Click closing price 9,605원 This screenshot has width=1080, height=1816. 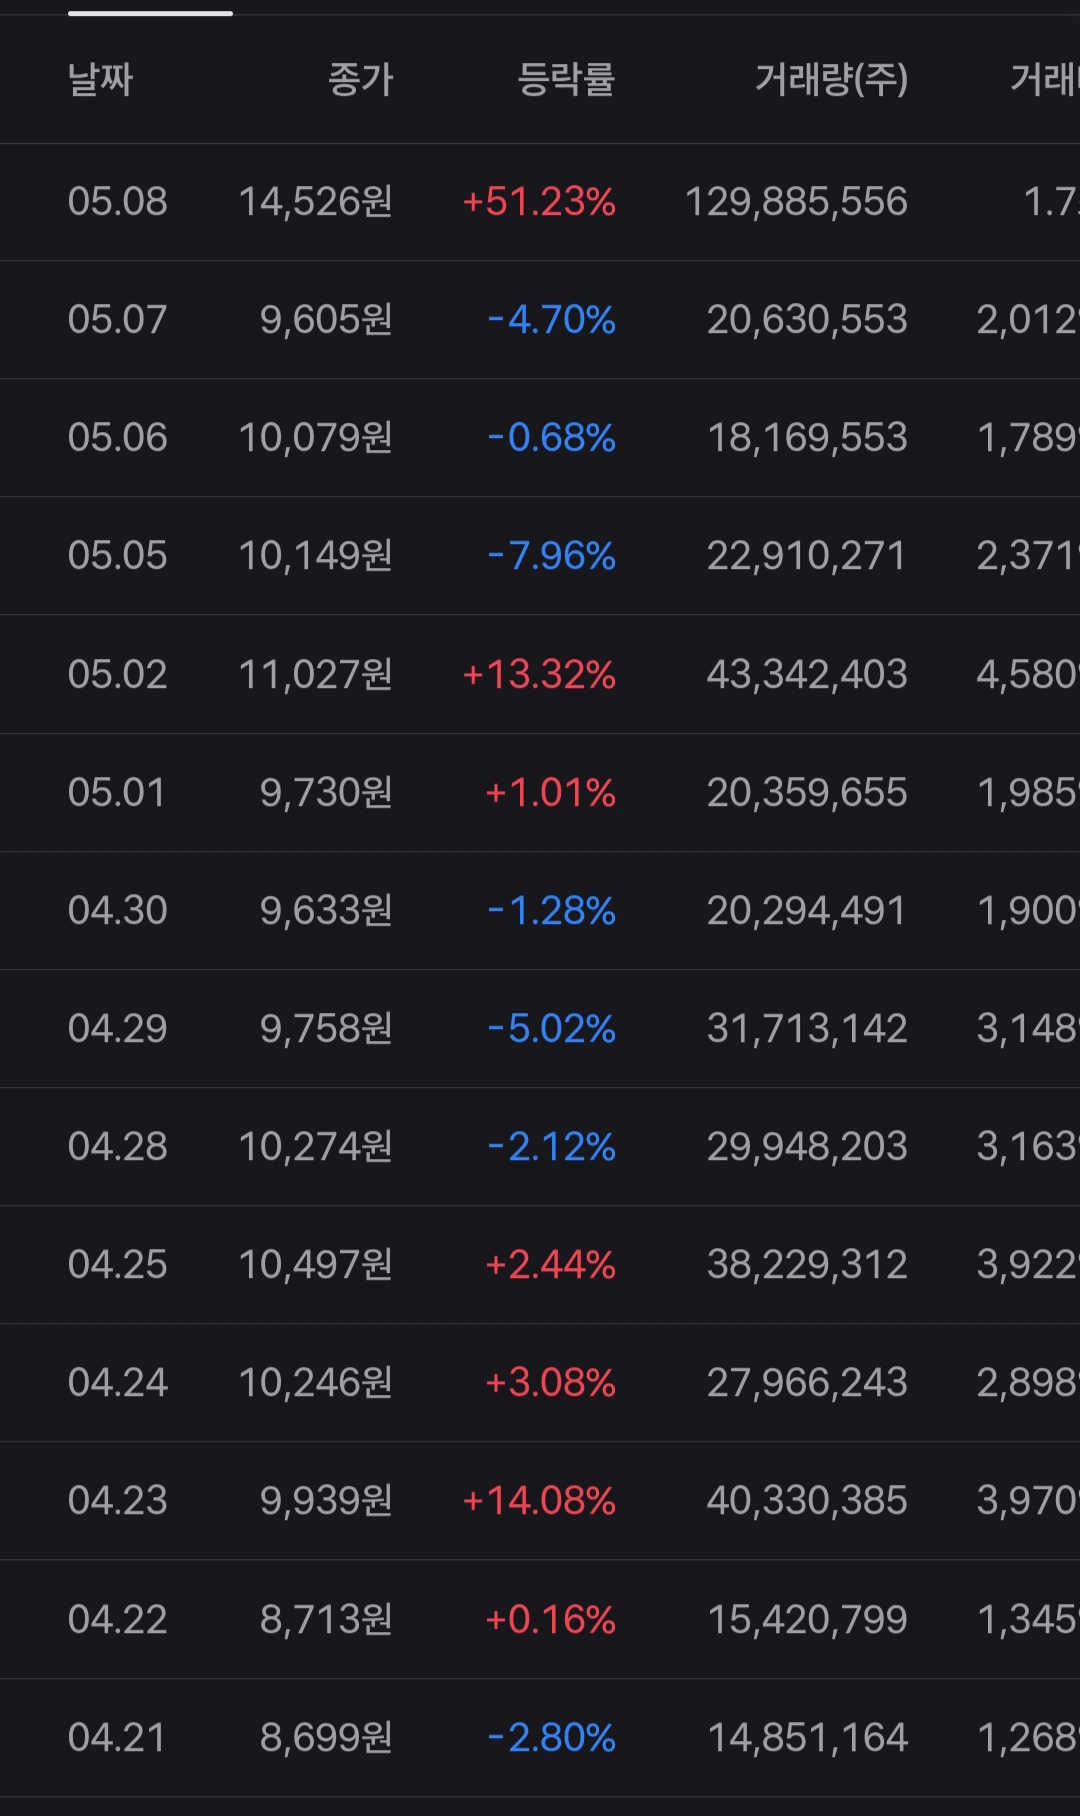pyautogui.click(x=326, y=320)
